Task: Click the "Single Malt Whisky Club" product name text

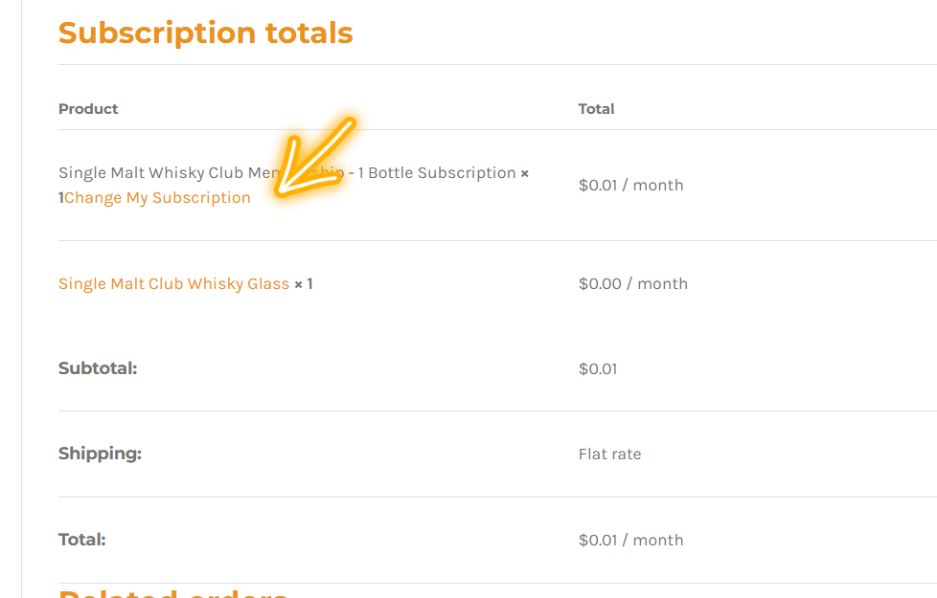Action: click(150, 173)
